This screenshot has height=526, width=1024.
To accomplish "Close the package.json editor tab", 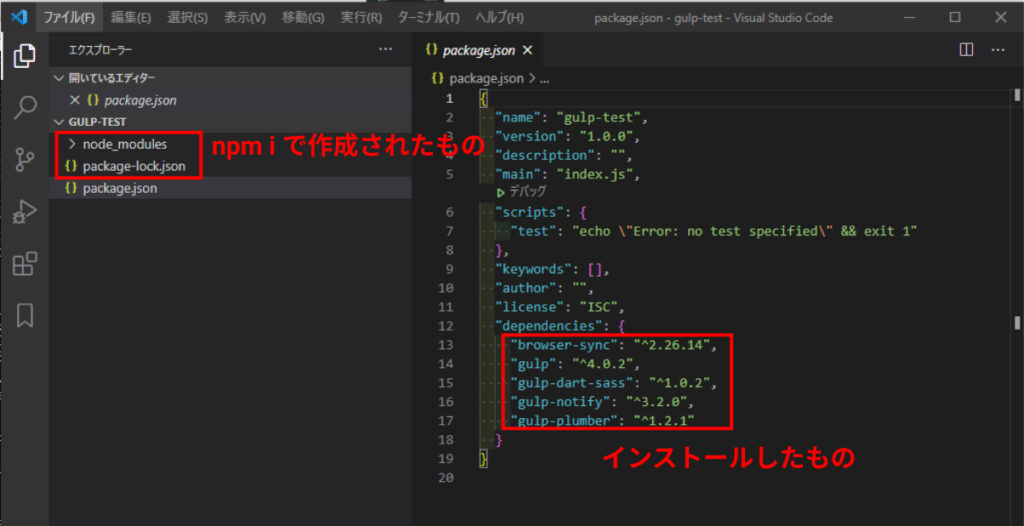I will (x=528, y=50).
